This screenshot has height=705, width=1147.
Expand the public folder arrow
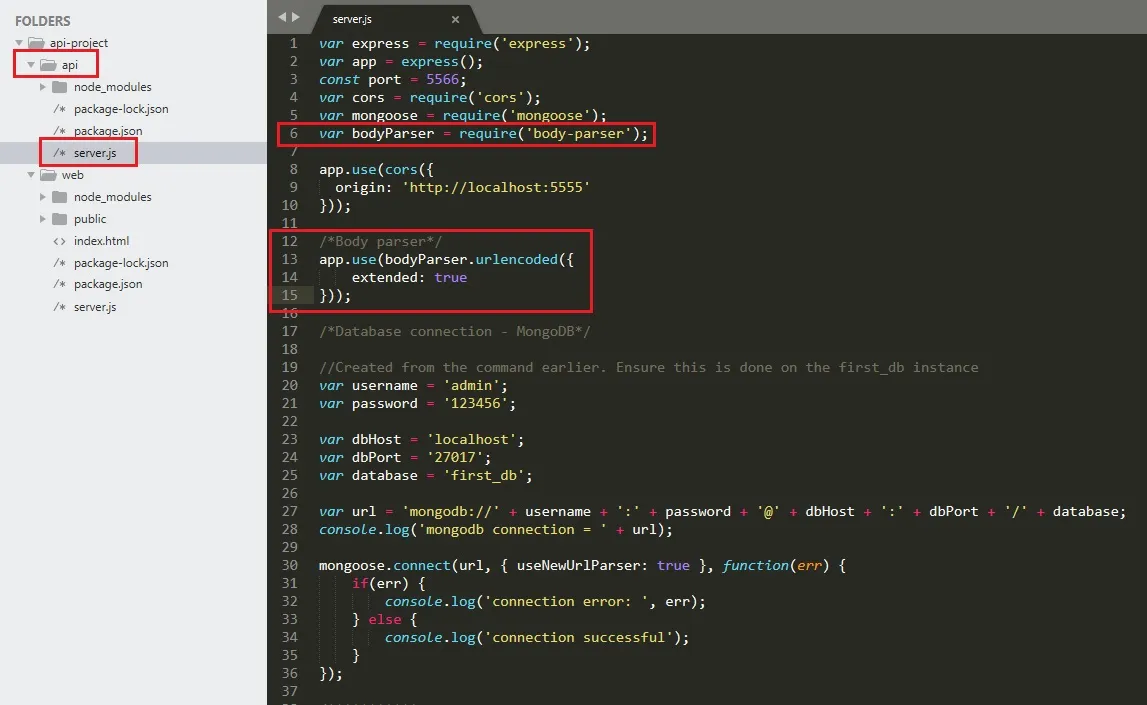tap(42, 219)
